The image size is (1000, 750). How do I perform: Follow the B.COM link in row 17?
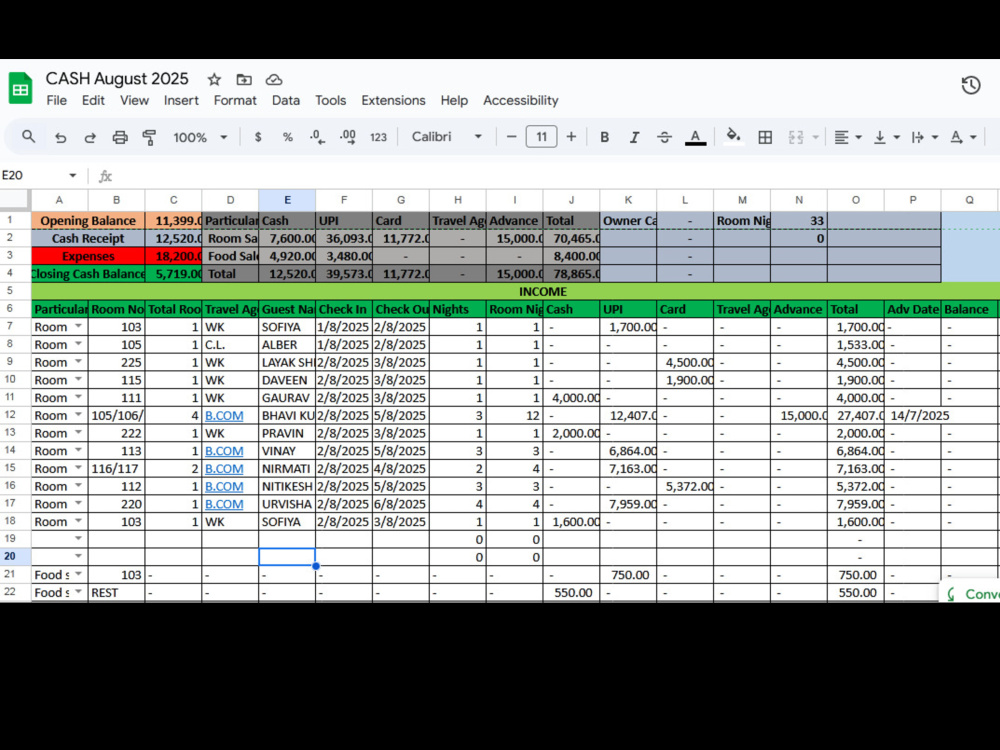(224, 504)
